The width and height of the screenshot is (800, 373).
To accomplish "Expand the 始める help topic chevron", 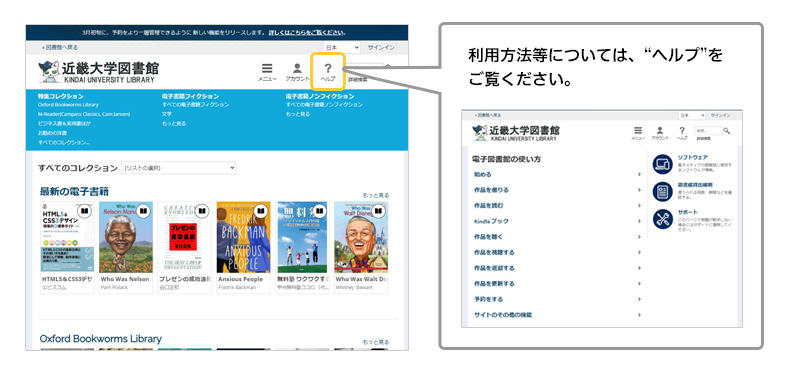I will (x=639, y=175).
